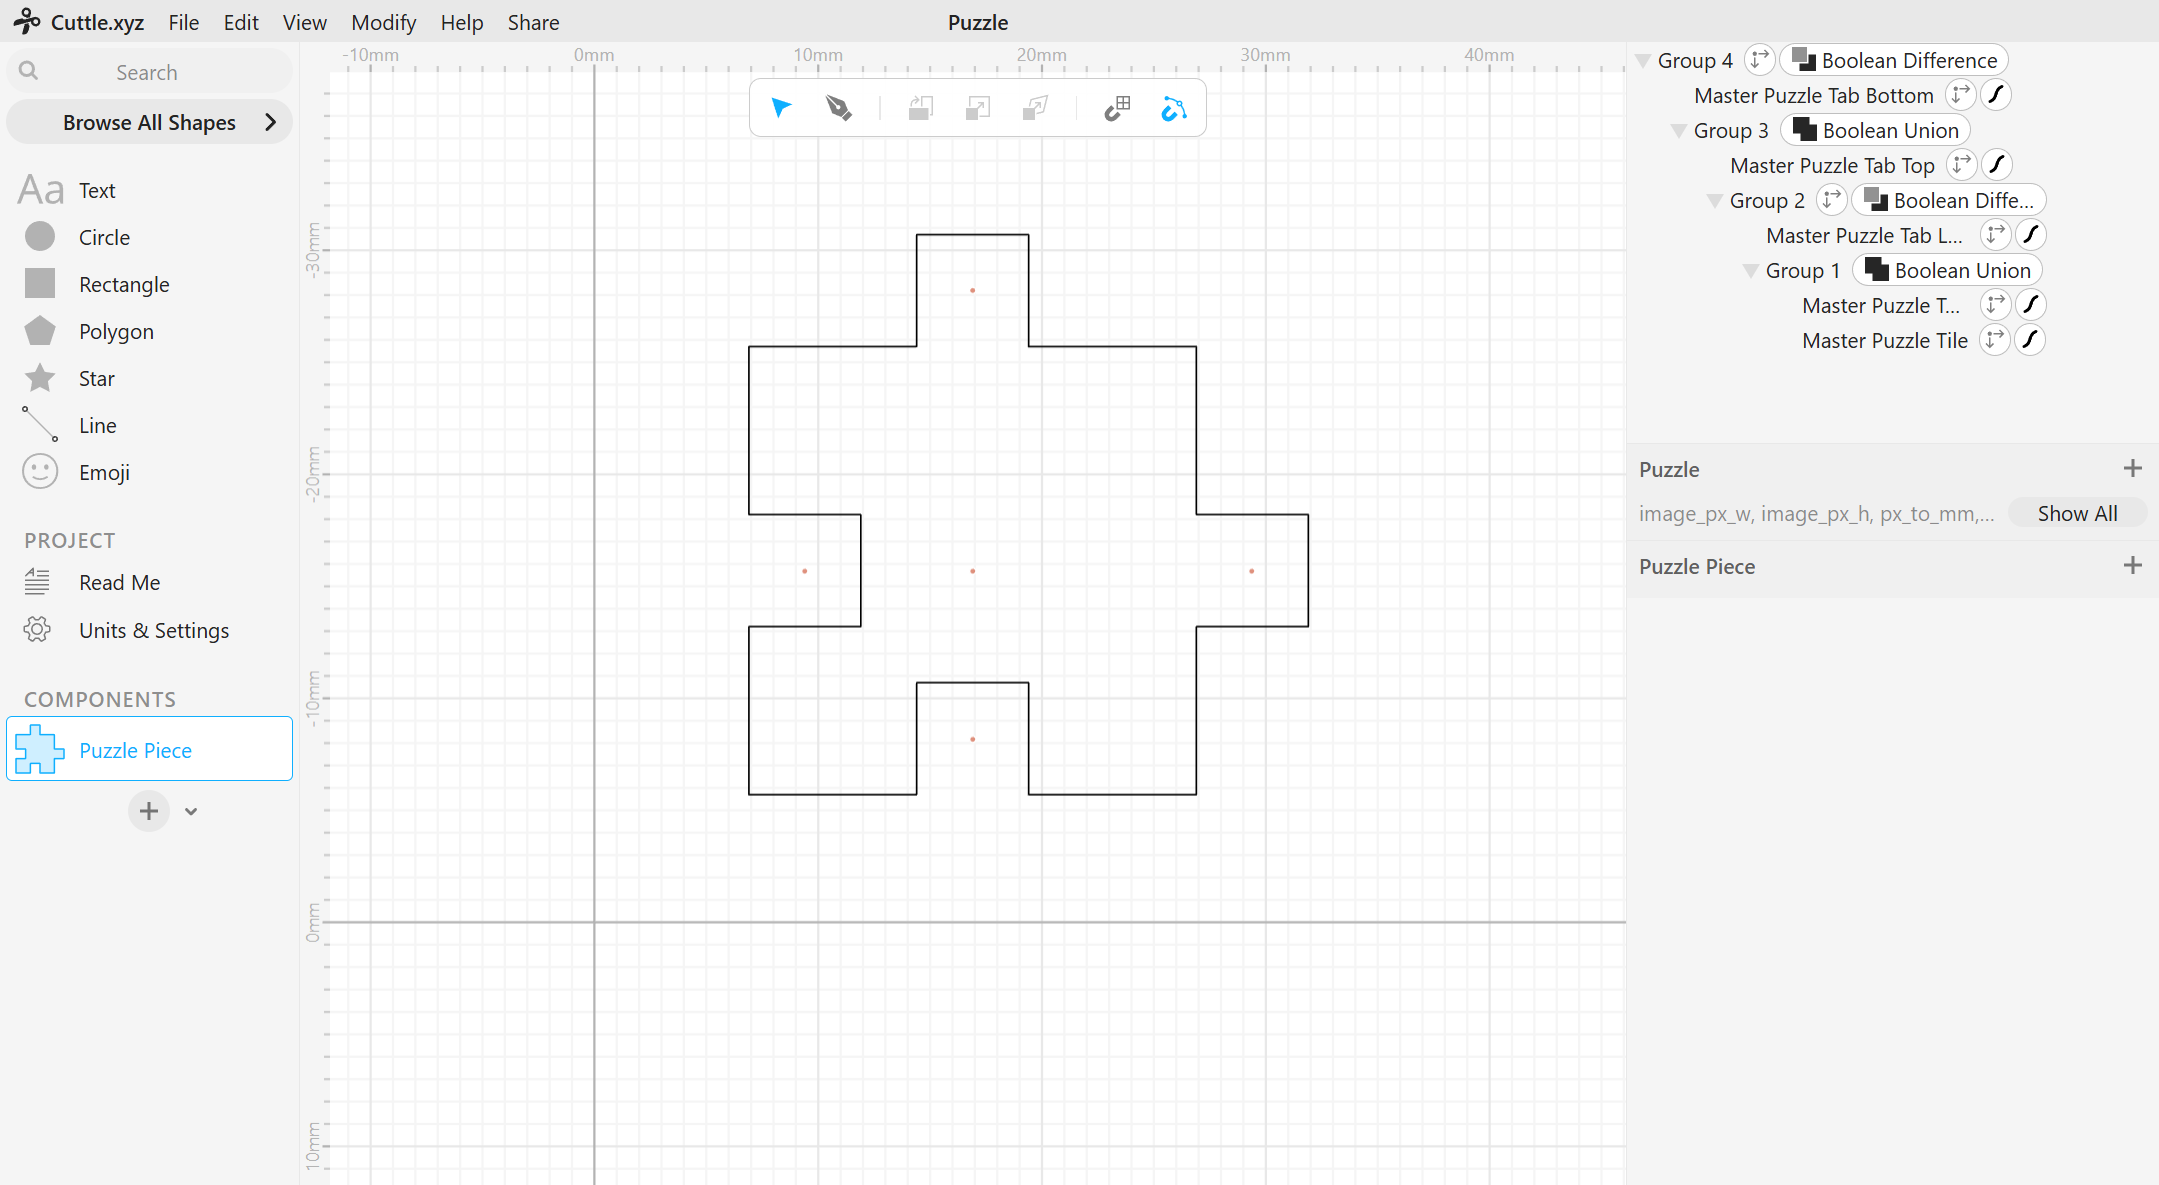
Task: Open the View menu
Action: coord(304,22)
